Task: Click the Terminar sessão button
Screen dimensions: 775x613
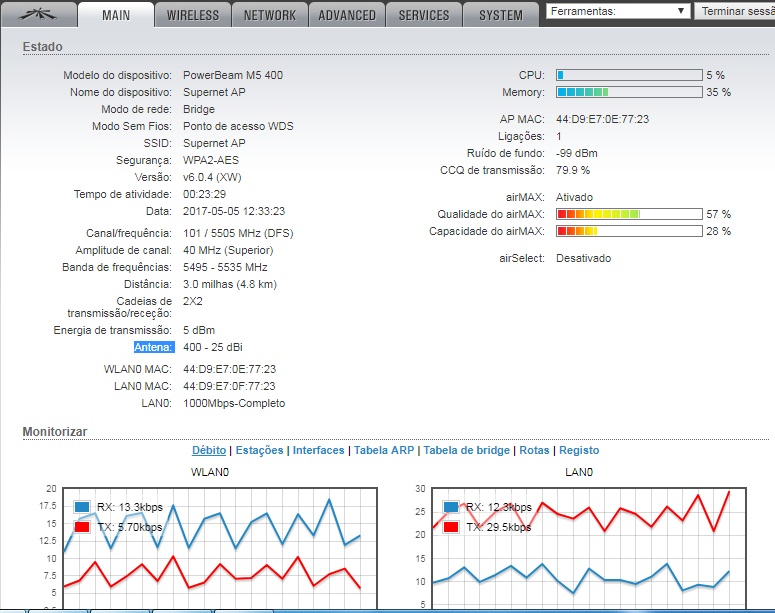Action: [735, 11]
